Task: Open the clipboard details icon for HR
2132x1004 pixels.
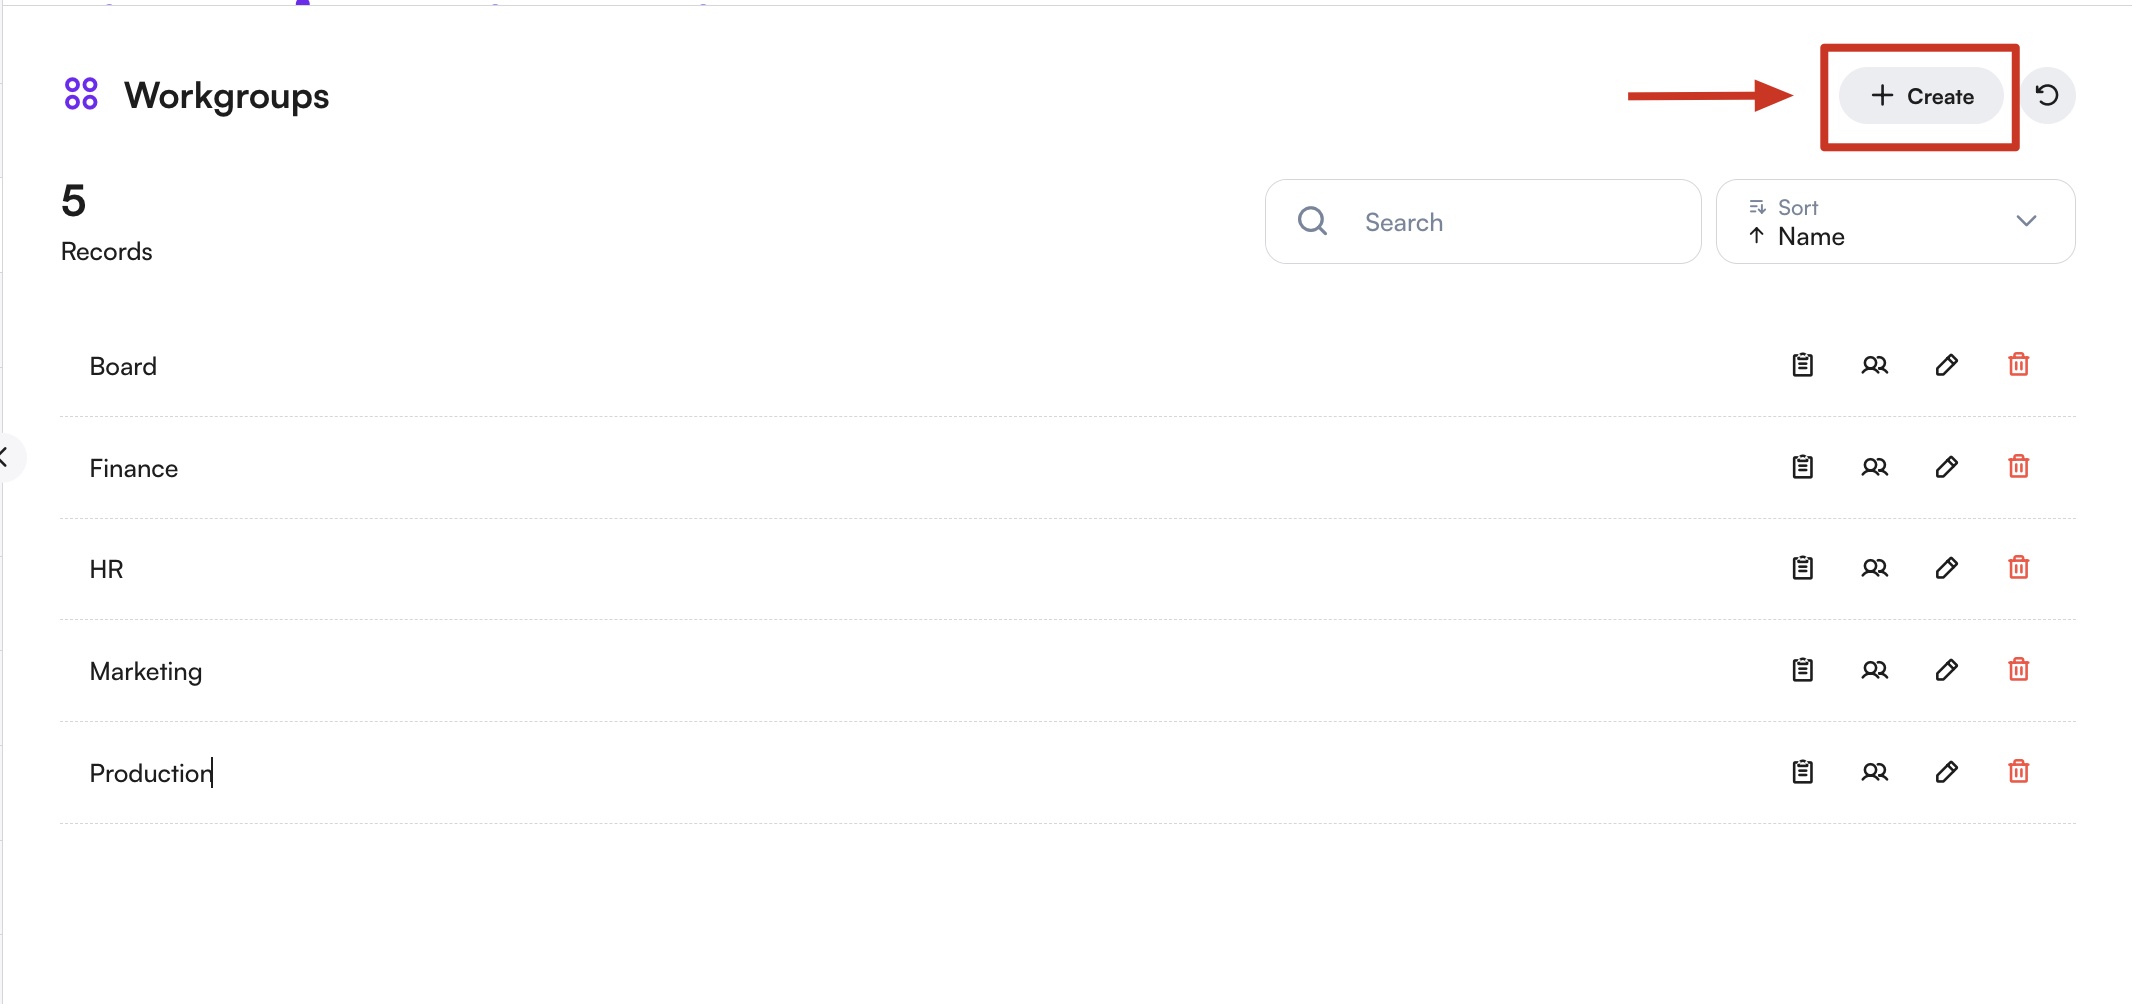Action: pos(1802,568)
